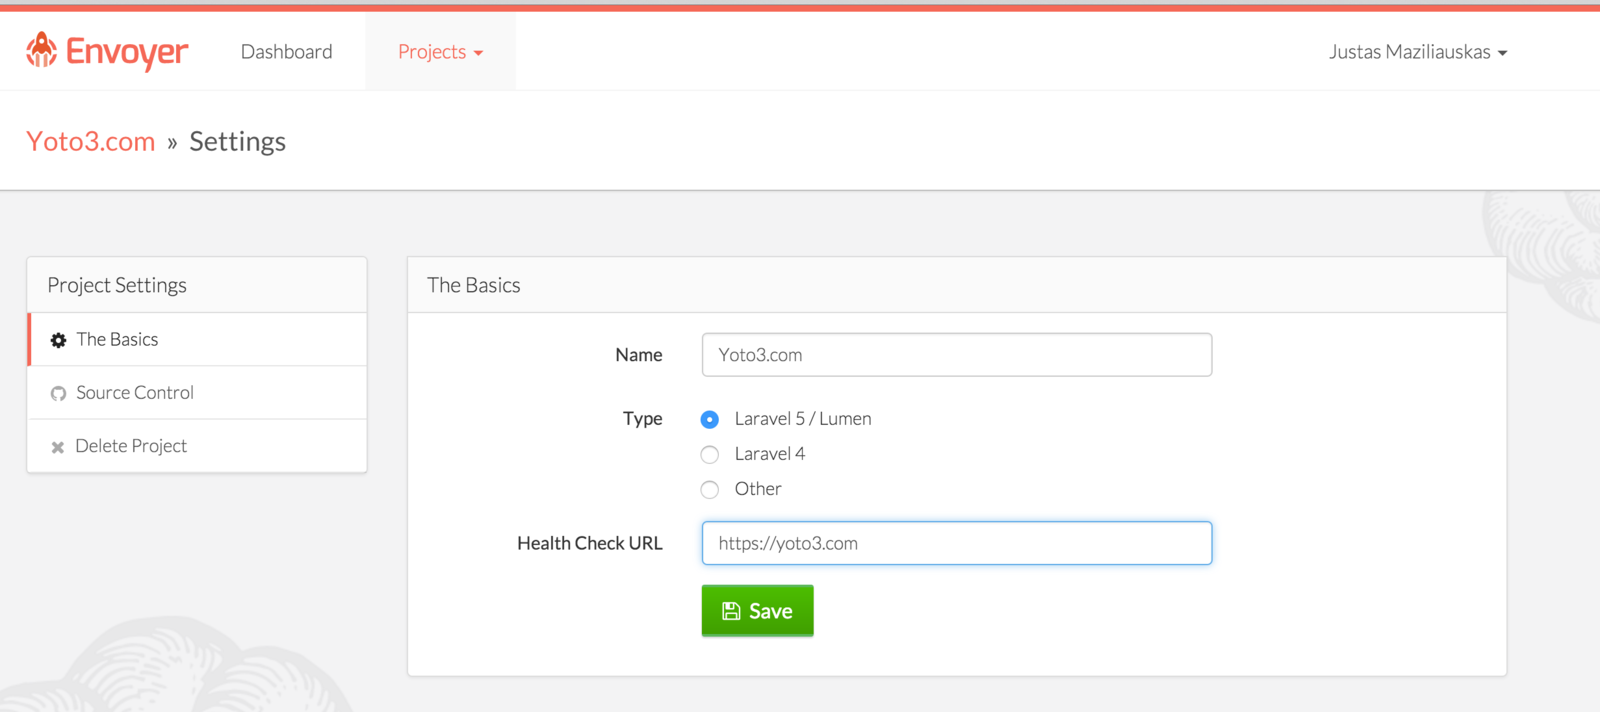Click the Other label text
Image resolution: width=1600 pixels, height=712 pixels.
(758, 489)
